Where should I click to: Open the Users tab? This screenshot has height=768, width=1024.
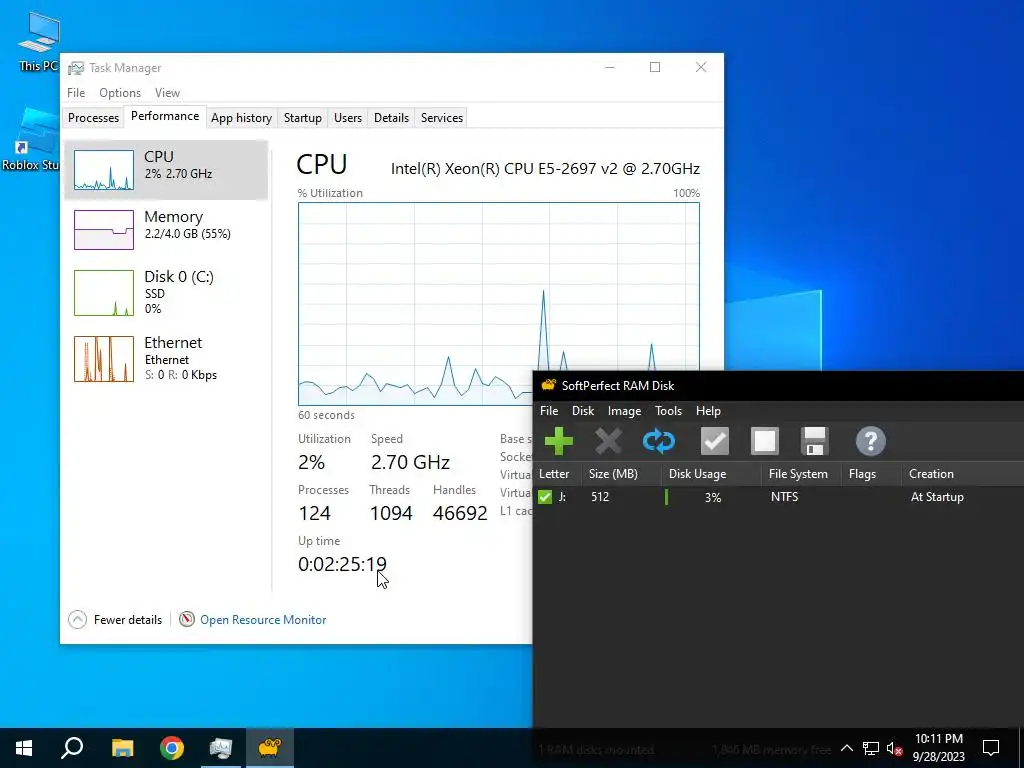[347, 118]
